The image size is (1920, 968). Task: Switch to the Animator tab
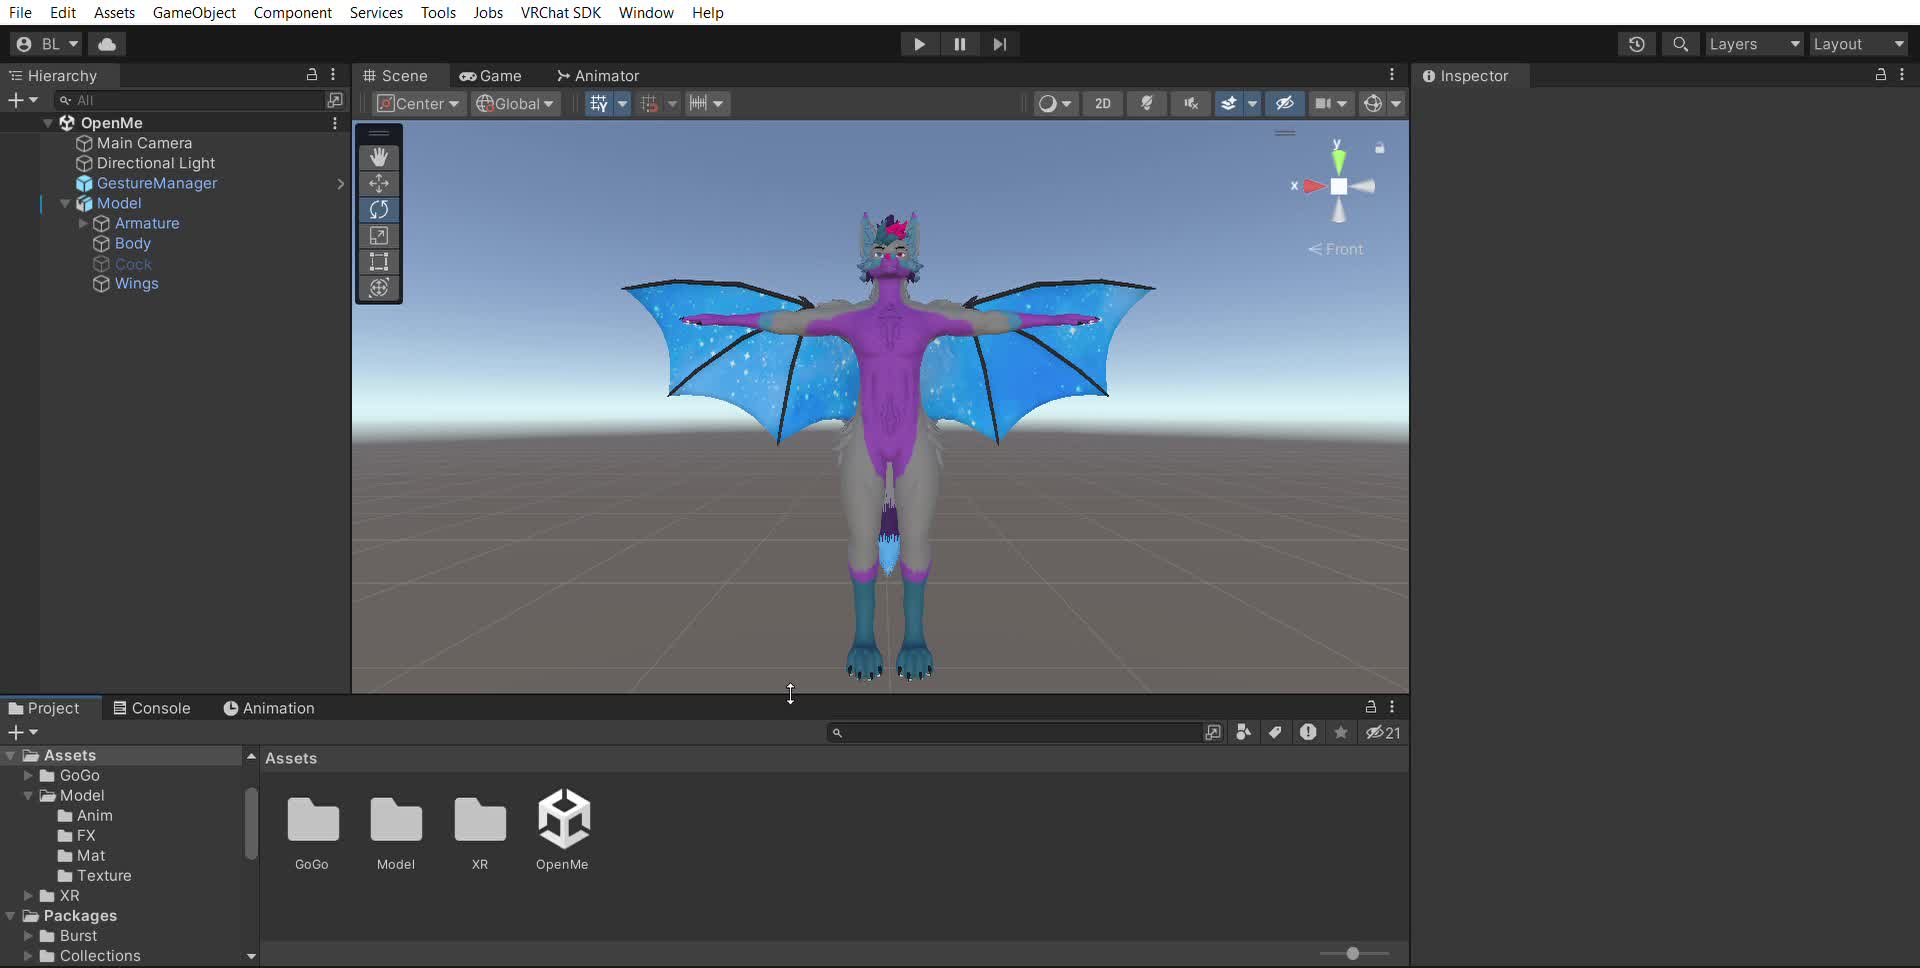(x=598, y=75)
